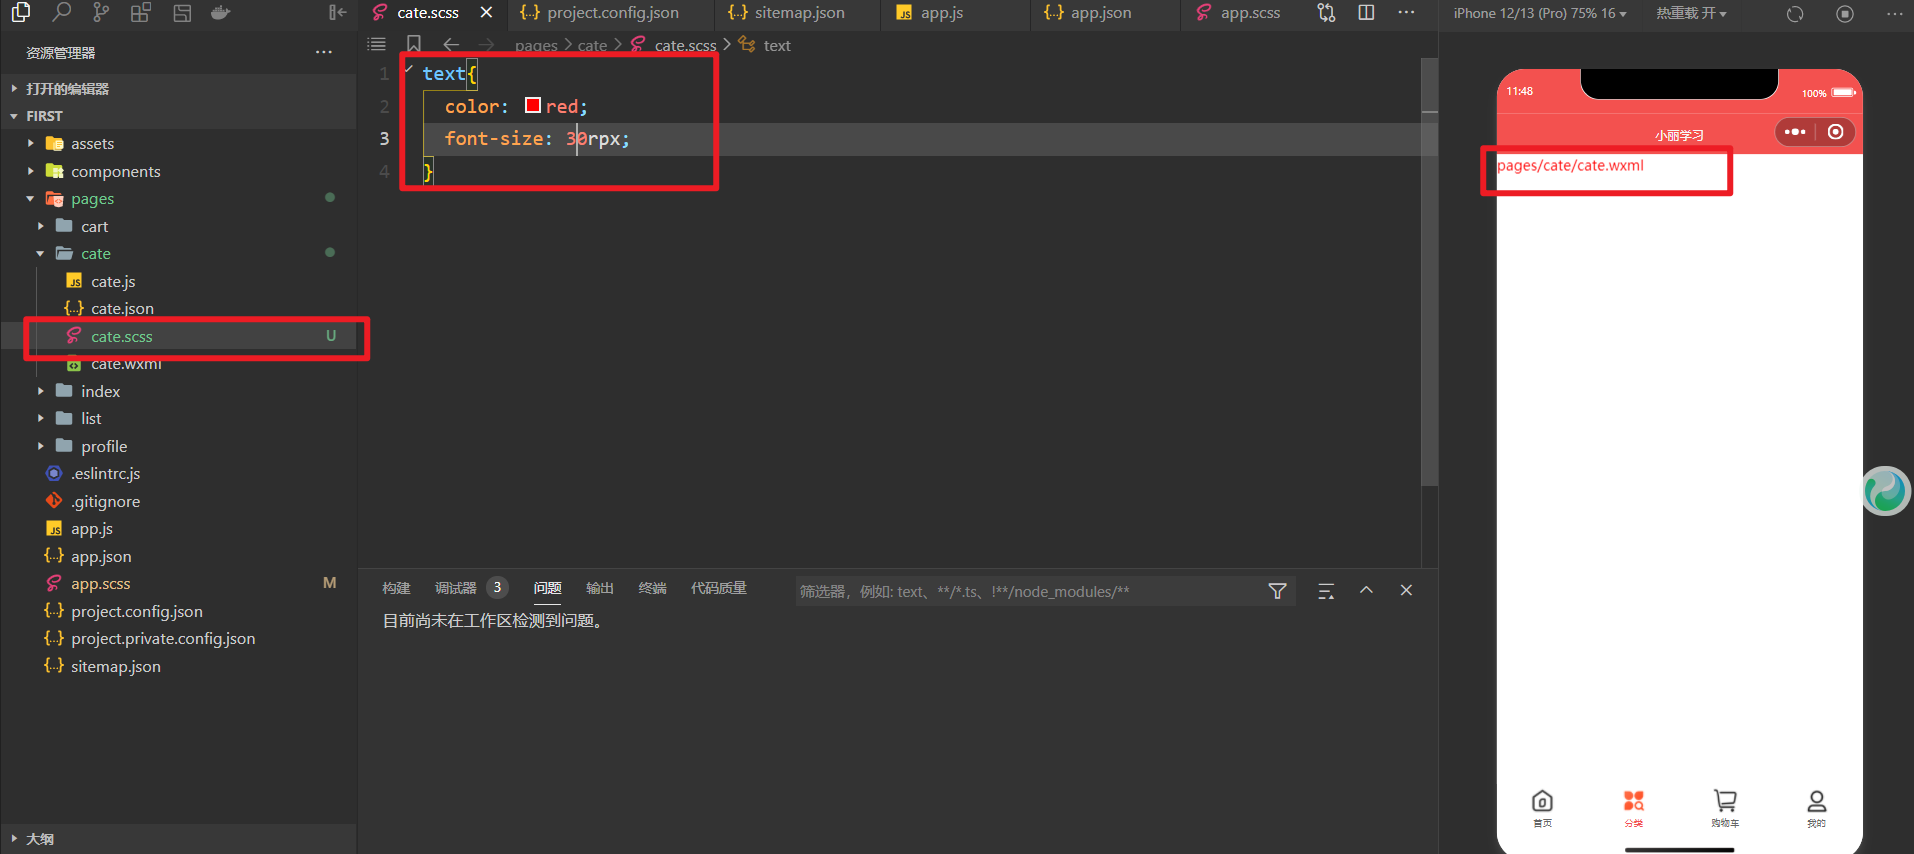Viewport: 1914px width, 854px height.
Task: Click the simulator stop/record circle icon
Action: tap(1845, 14)
